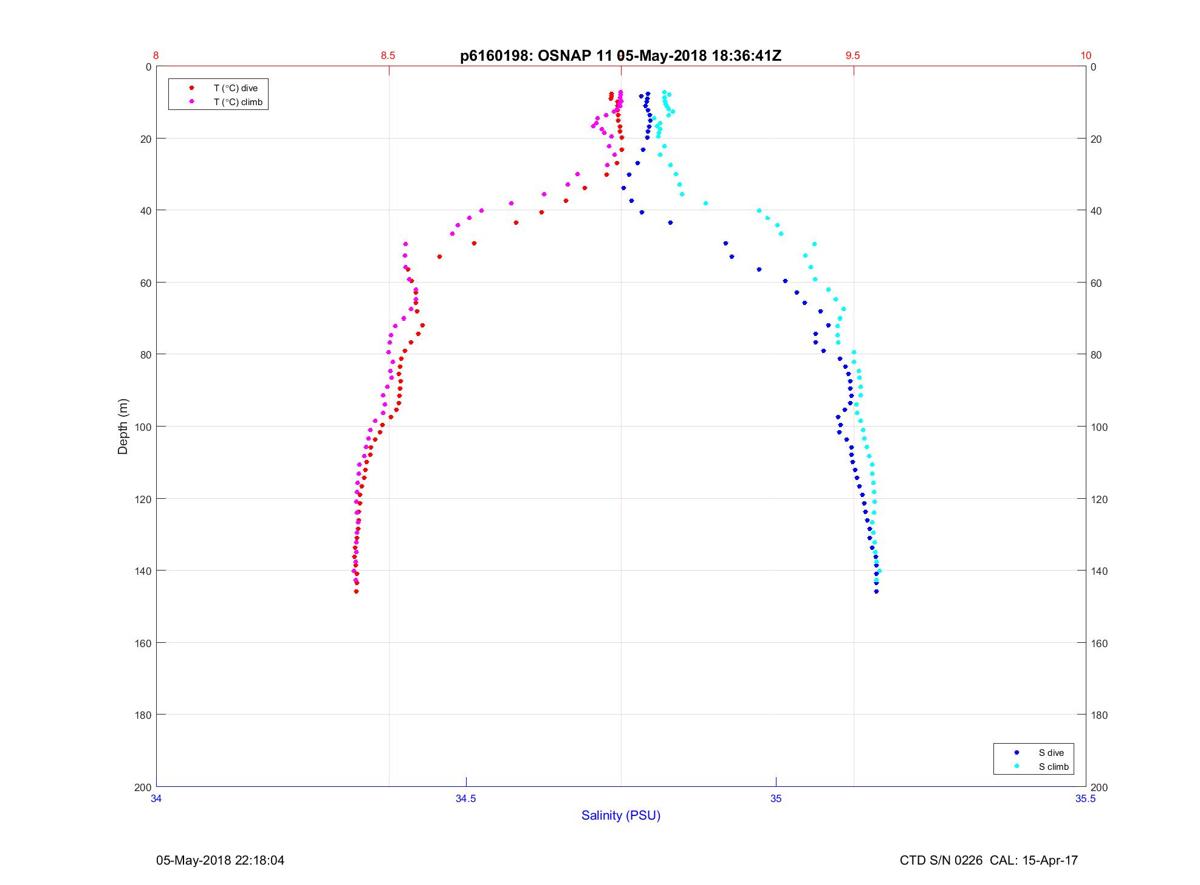Click the red top-axis tick label 8.5

pyautogui.click(x=388, y=56)
